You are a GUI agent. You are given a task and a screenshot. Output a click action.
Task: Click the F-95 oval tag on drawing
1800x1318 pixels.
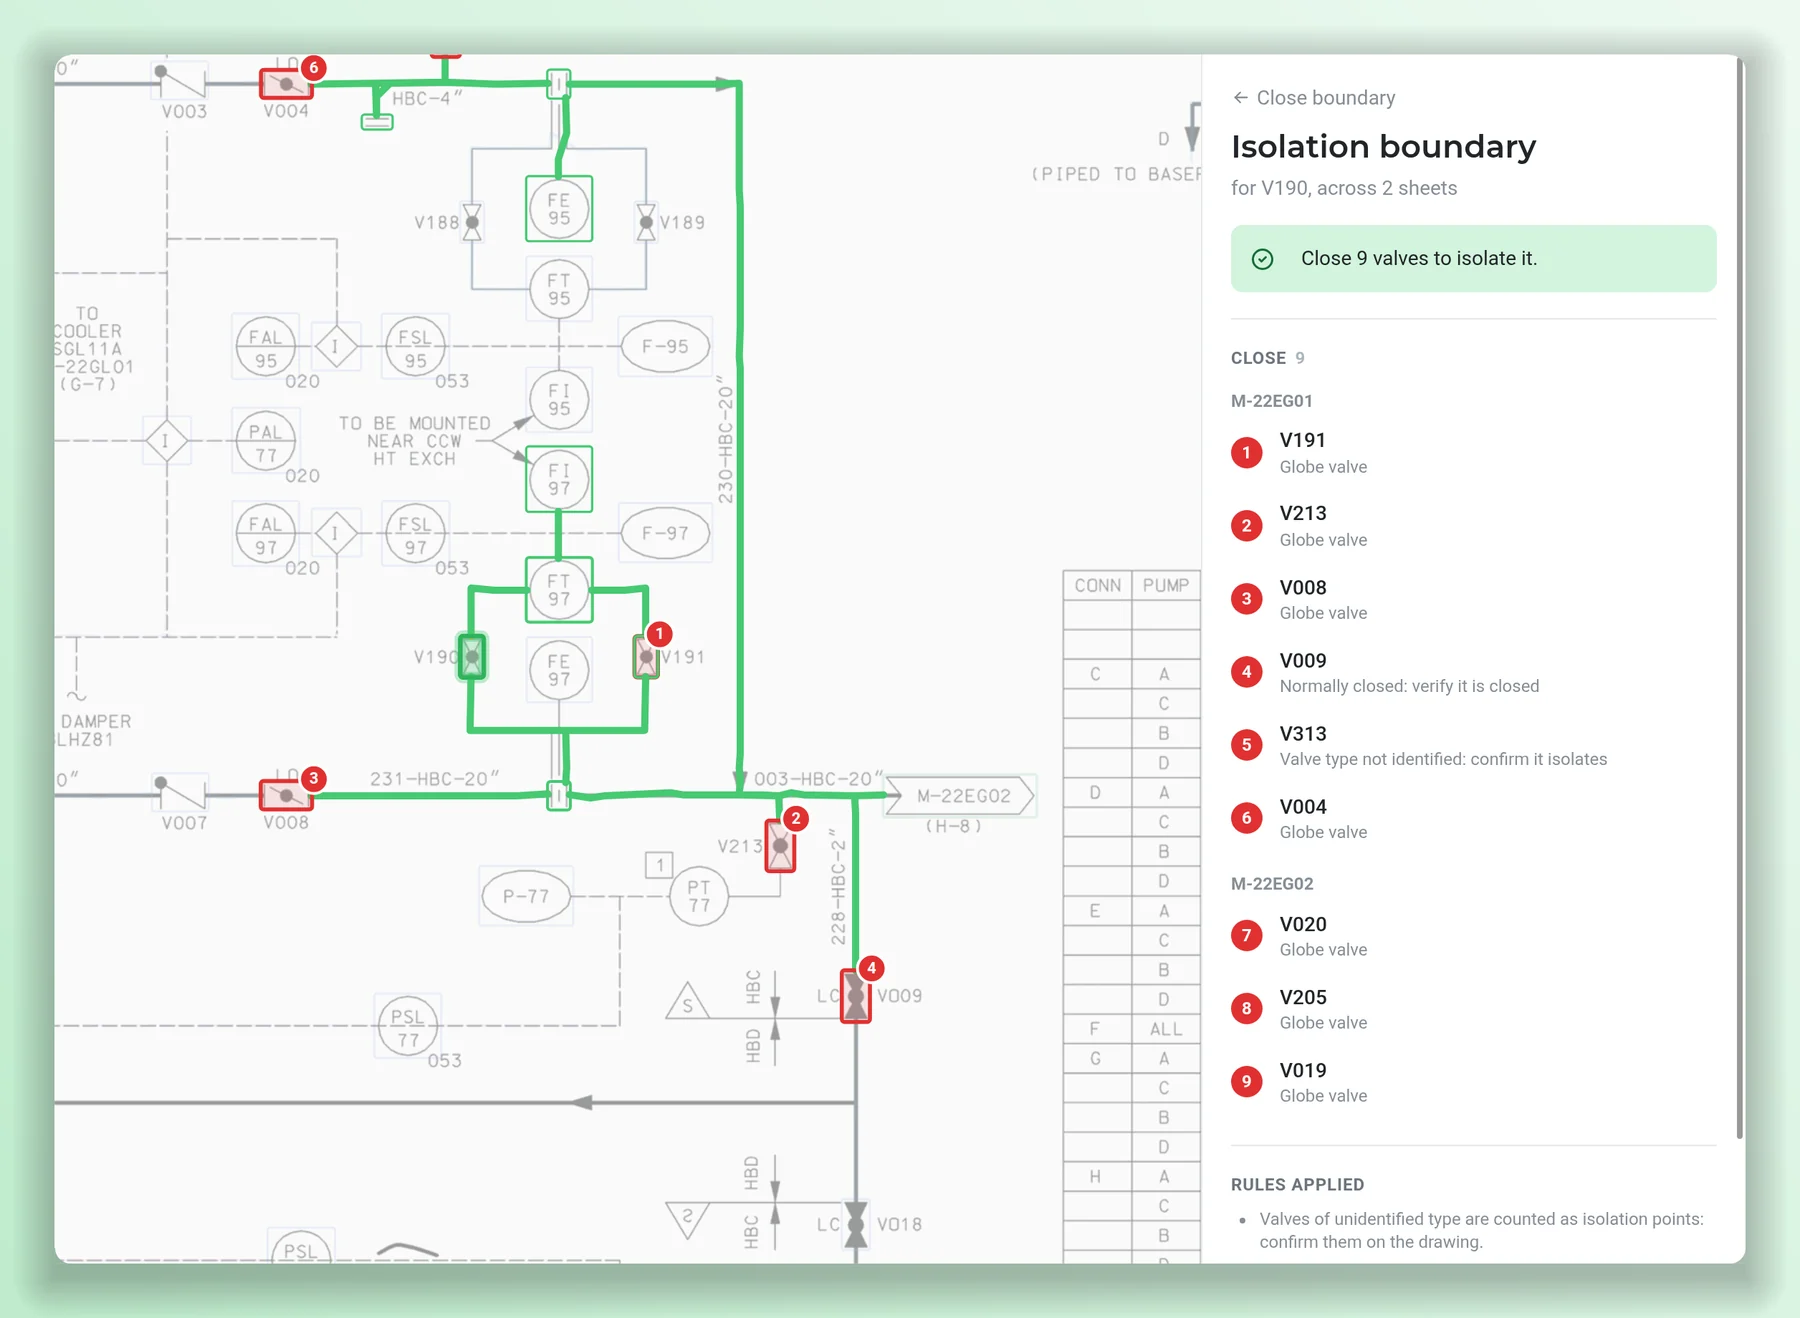[x=665, y=347]
